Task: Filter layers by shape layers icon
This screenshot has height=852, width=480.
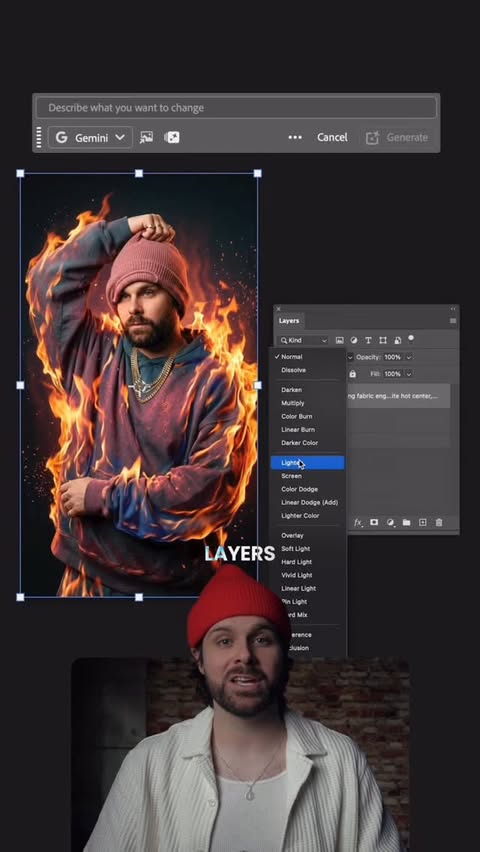Action: (383, 340)
